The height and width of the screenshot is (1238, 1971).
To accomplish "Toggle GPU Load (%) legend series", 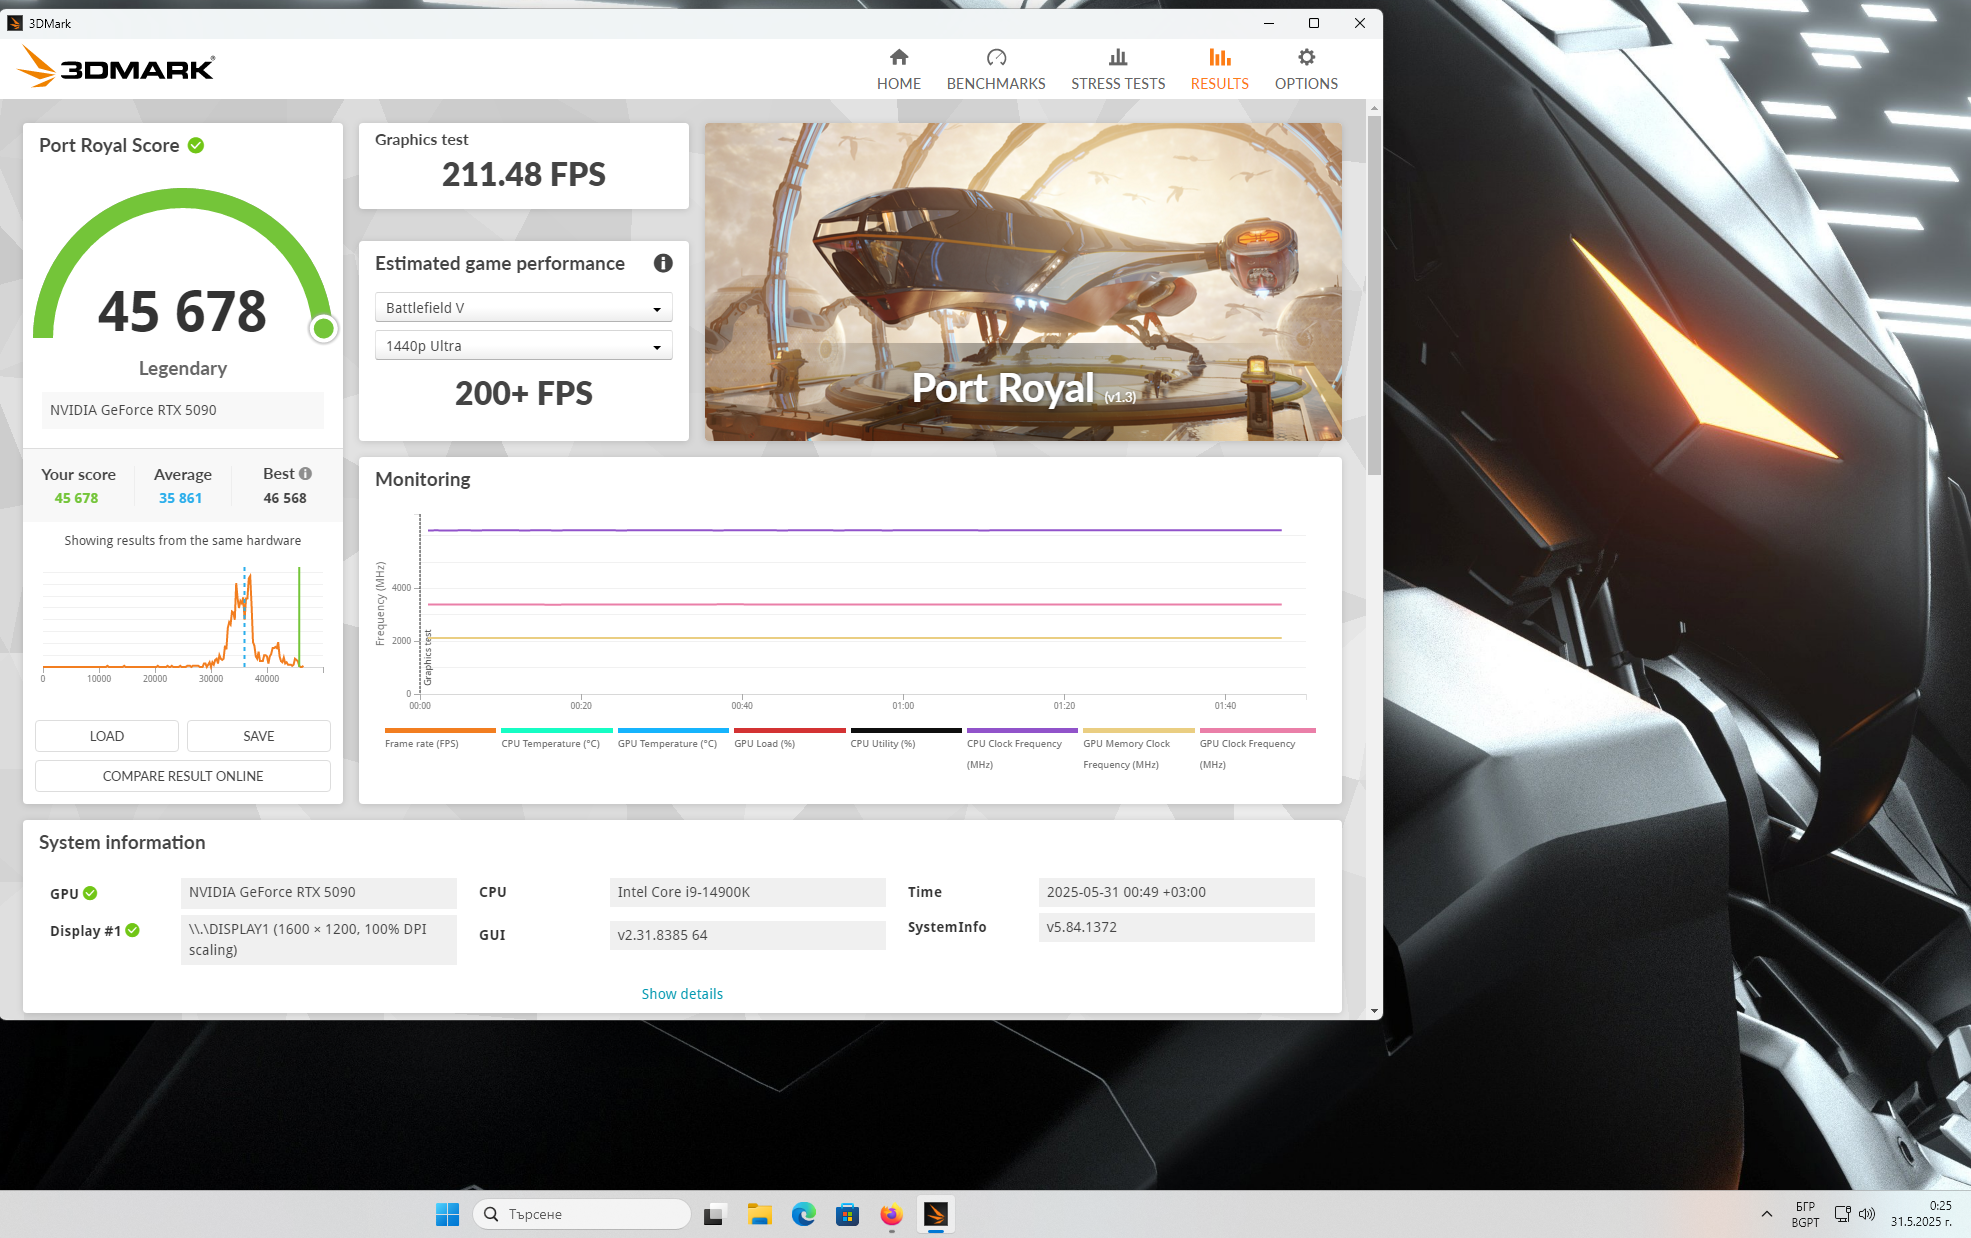I will pos(789,738).
